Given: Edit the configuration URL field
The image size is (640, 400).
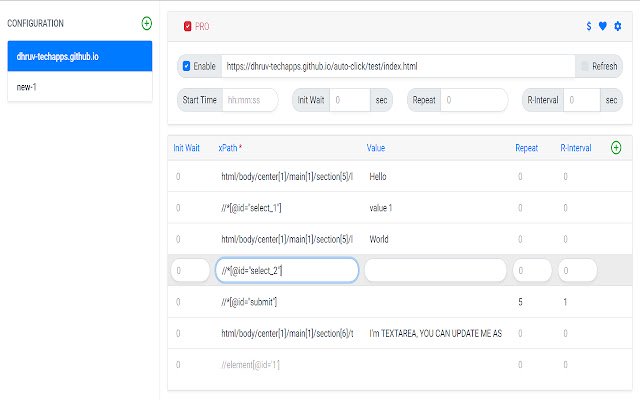Looking at the screenshot, I should [x=398, y=66].
